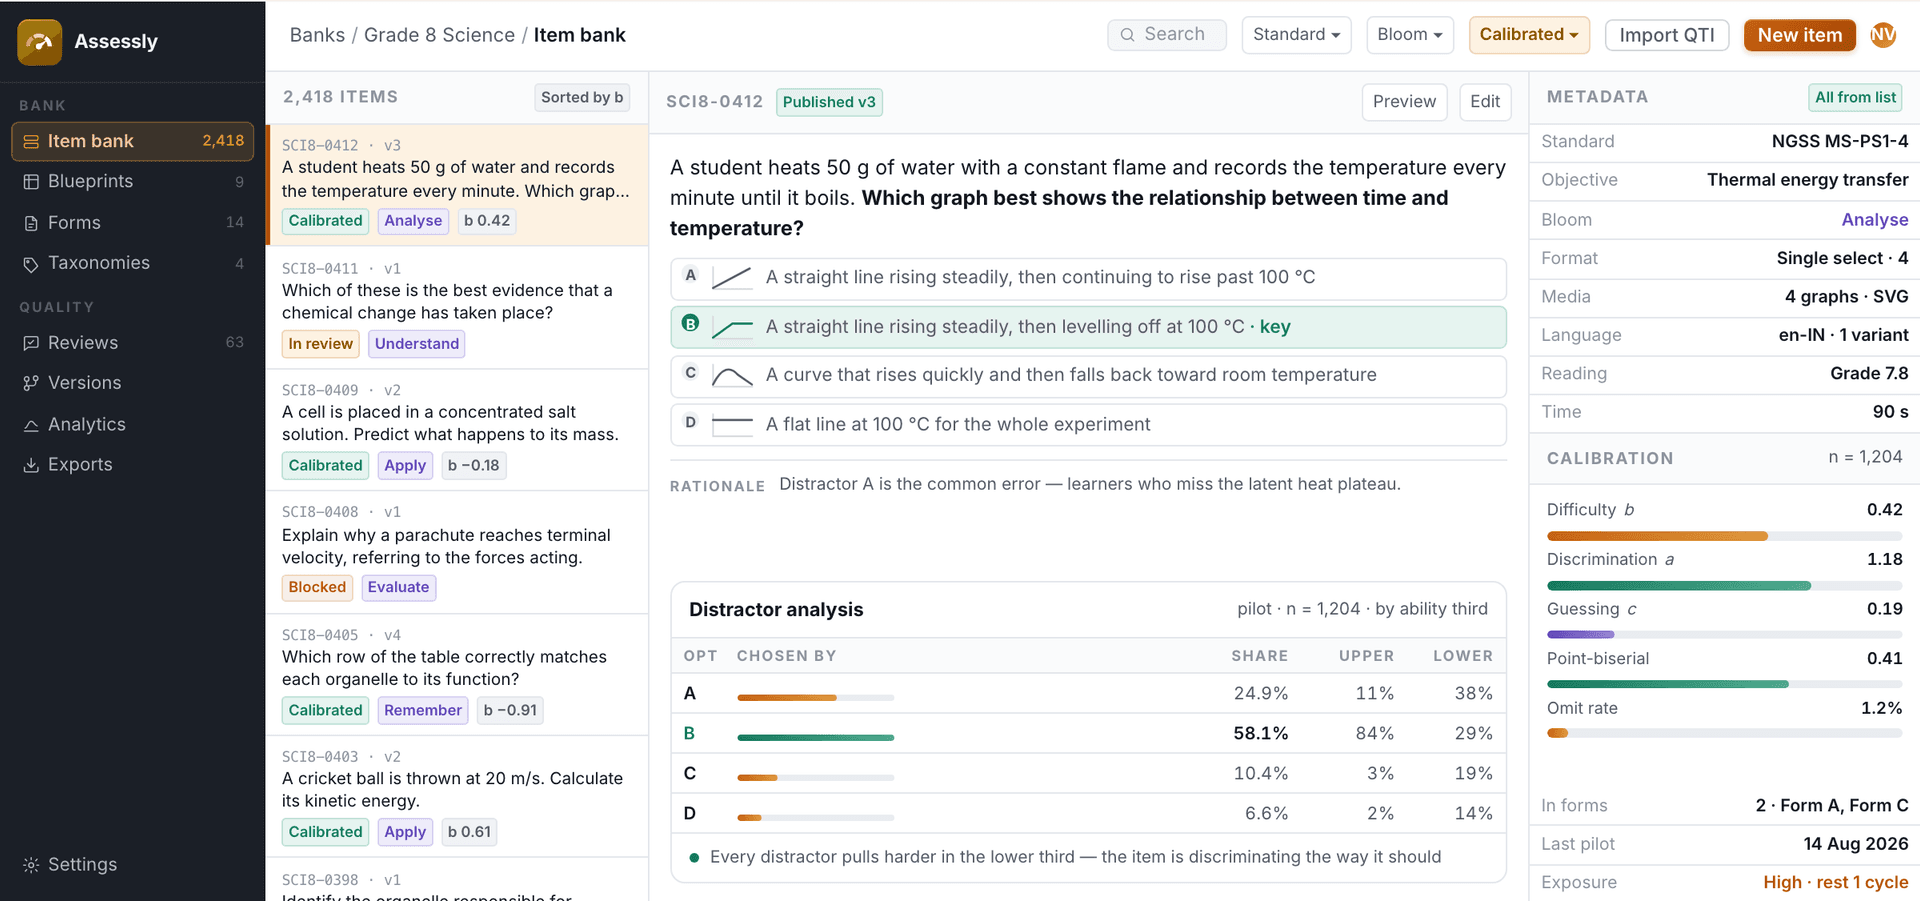The width and height of the screenshot is (1920, 901).
Task: Open Versions page
Action: point(132,383)
